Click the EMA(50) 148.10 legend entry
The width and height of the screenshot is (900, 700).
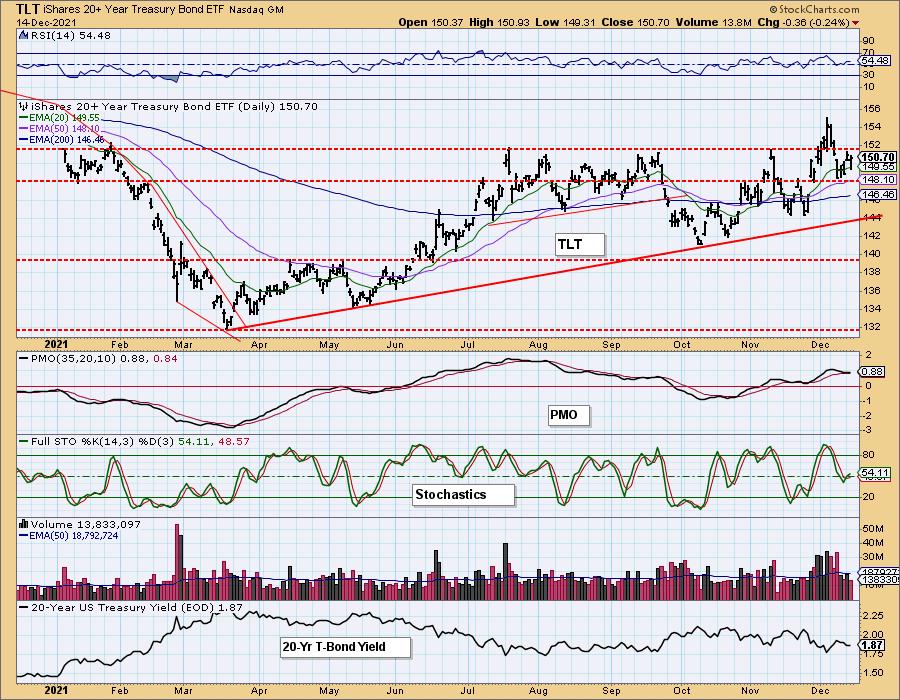tap(60, 129)
